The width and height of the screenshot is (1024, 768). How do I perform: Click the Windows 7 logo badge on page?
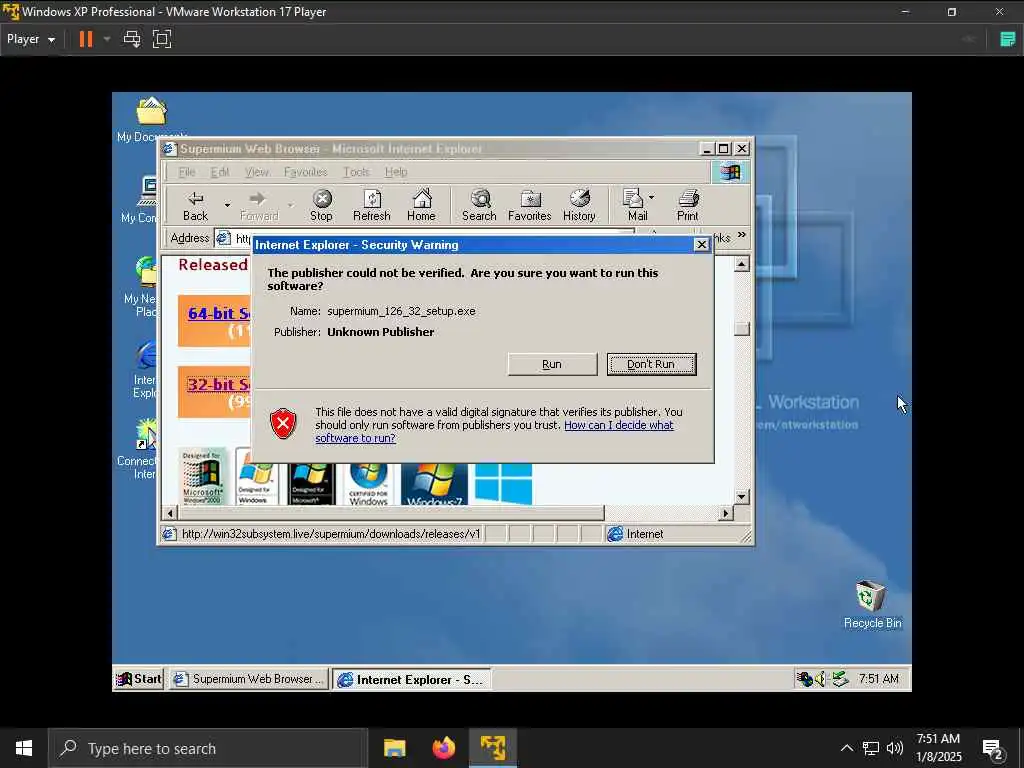434,485
